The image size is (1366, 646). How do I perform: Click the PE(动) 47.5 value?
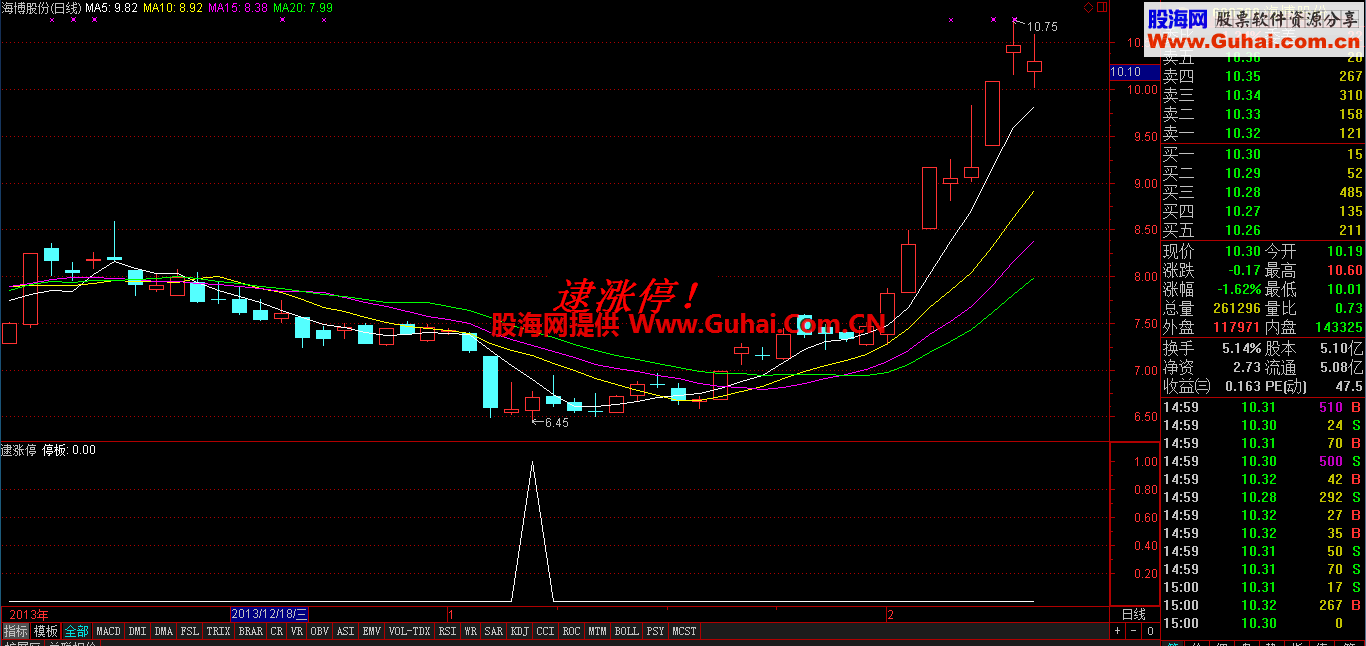tap(1315, 386)
